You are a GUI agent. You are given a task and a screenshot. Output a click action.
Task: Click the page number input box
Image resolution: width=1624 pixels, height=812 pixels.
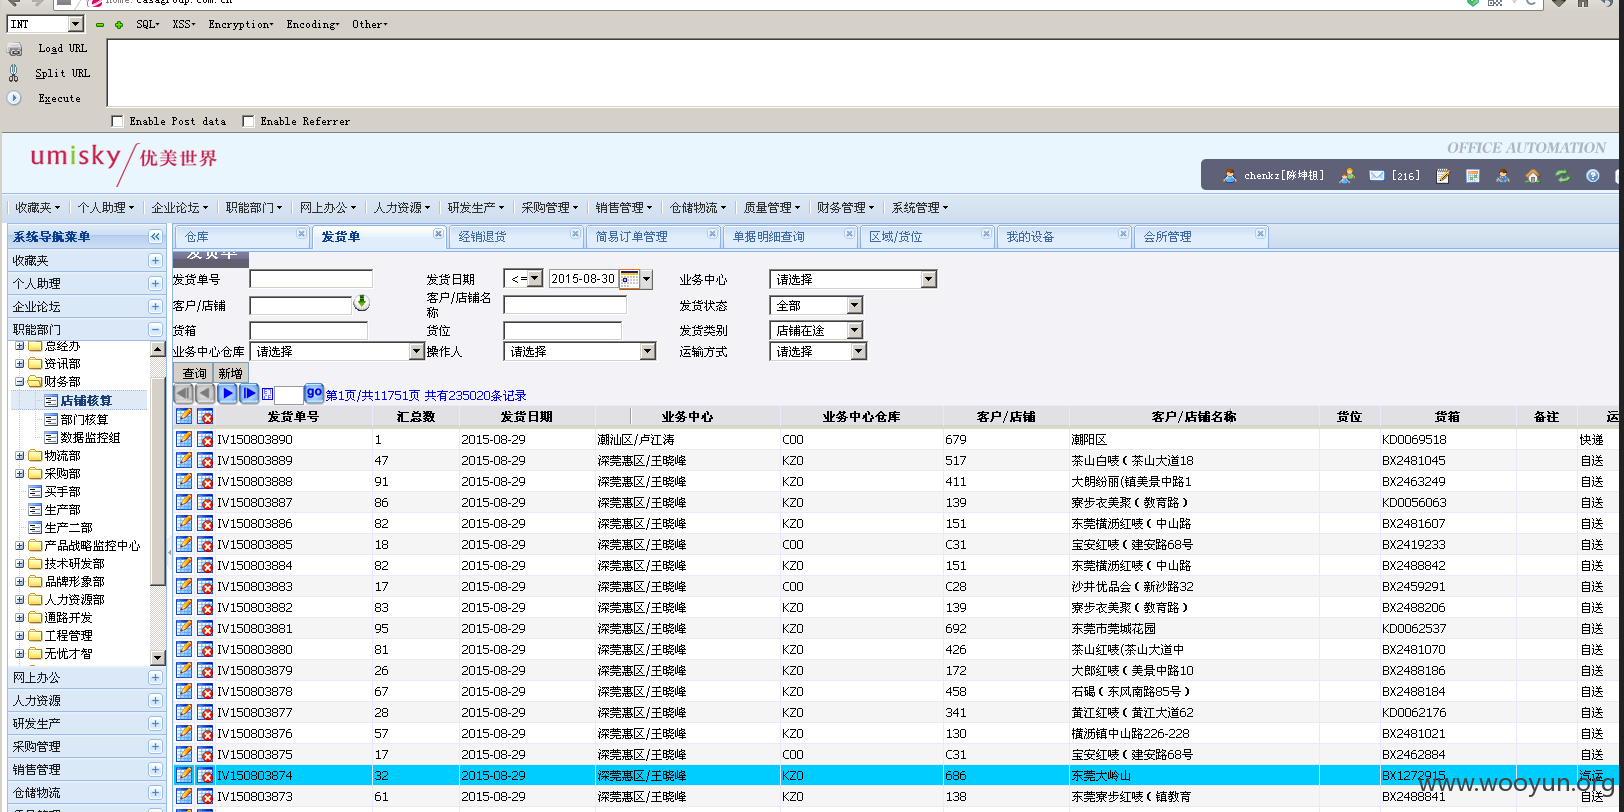289,395
